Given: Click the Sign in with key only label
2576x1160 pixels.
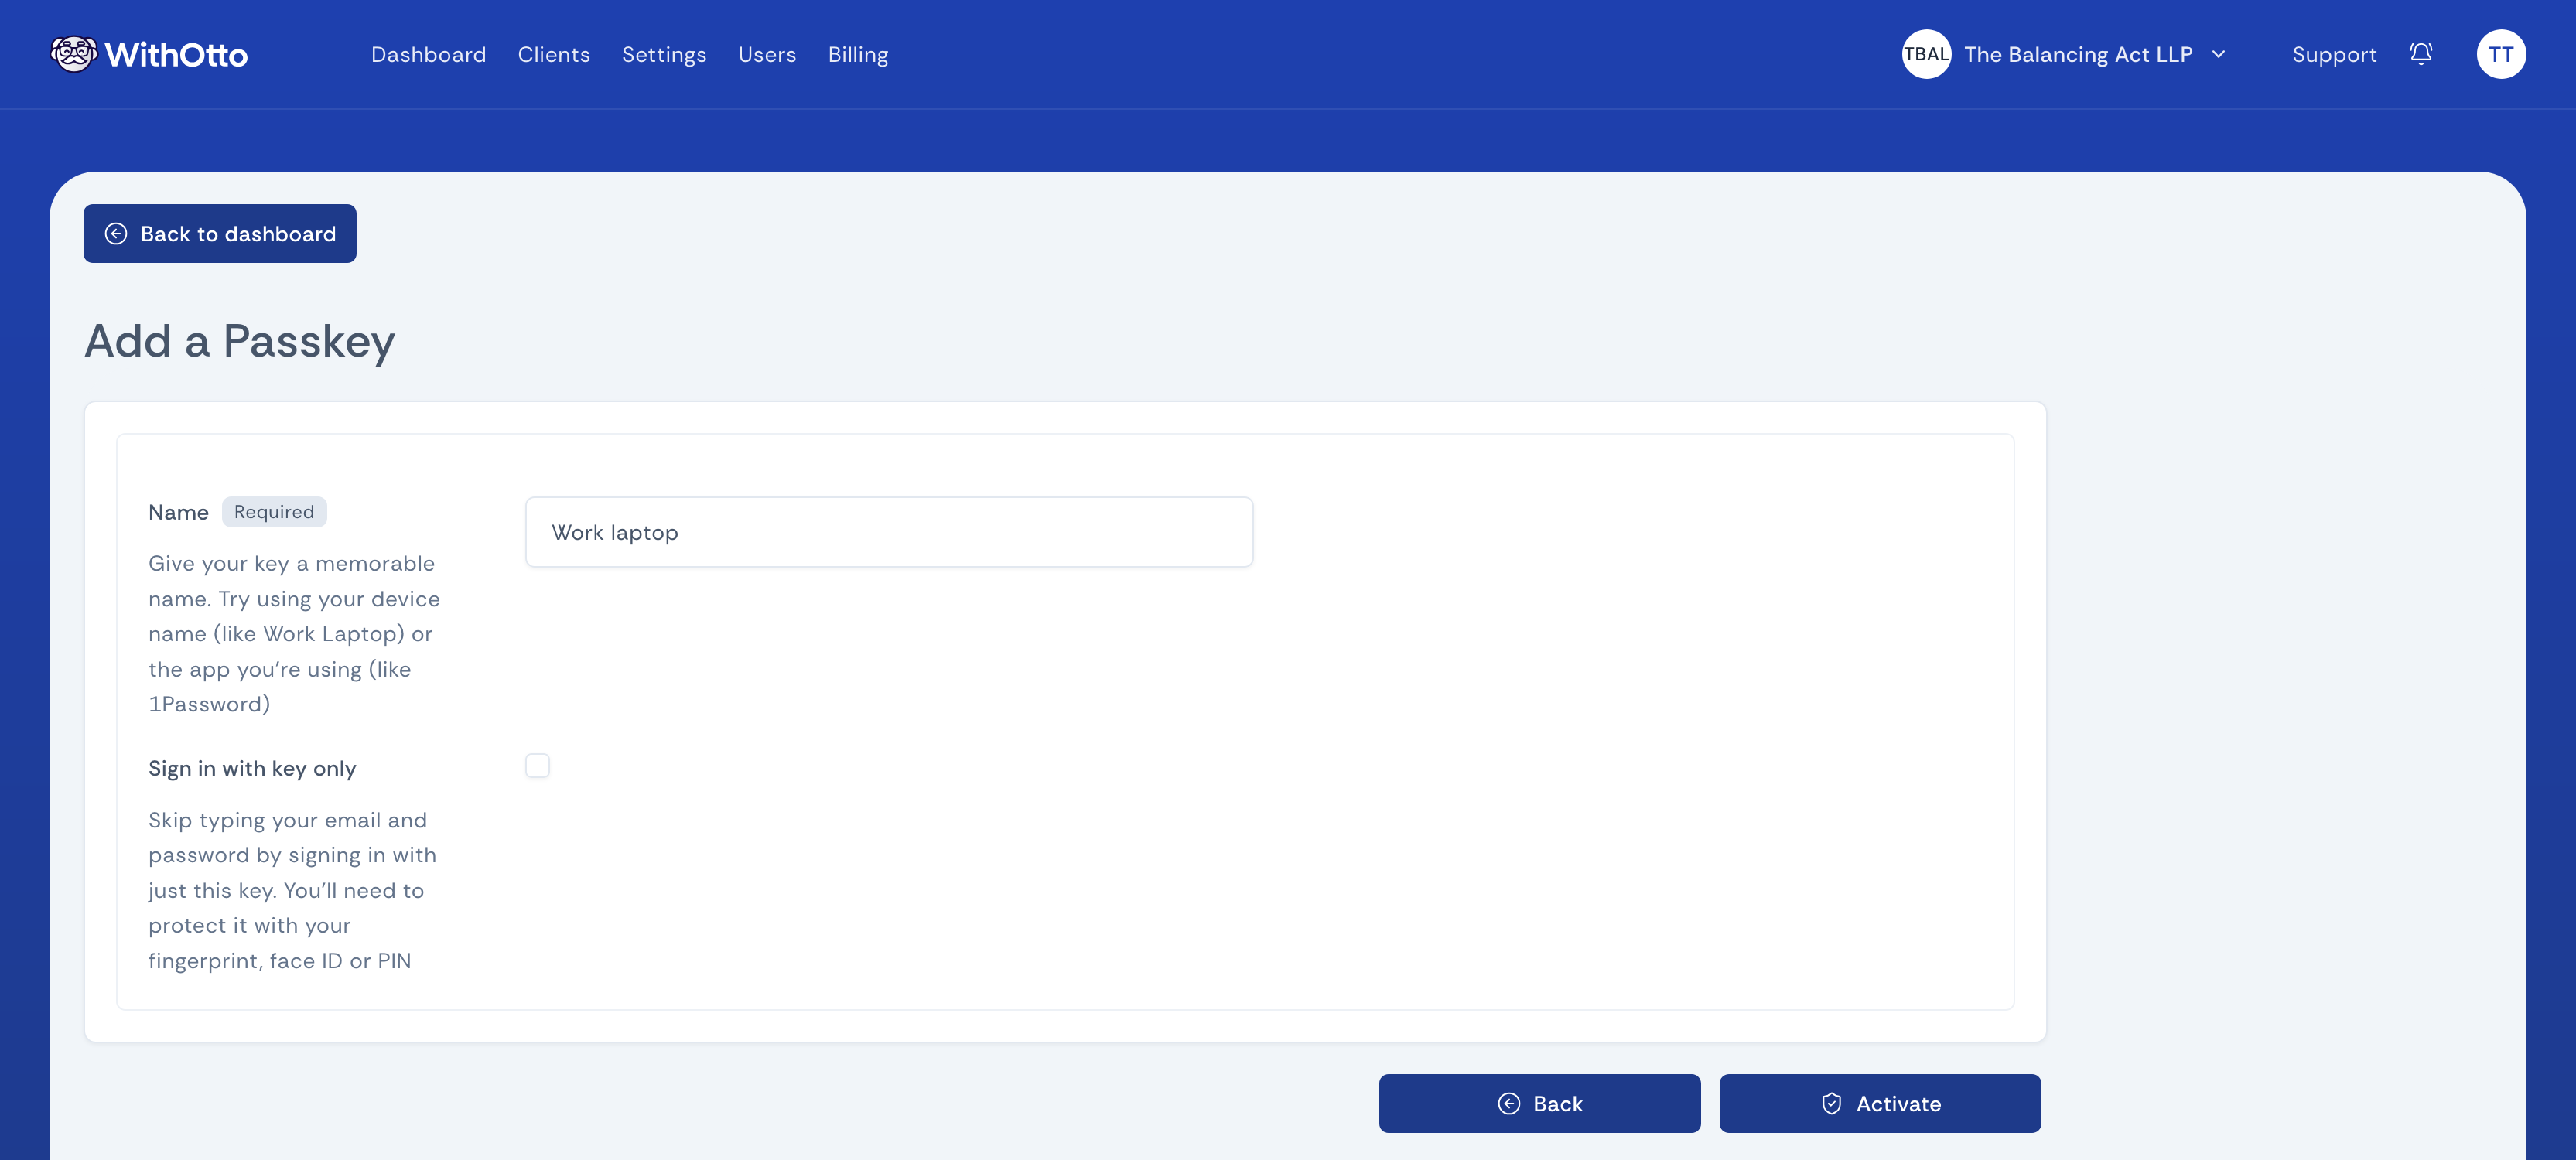Looking at the screenshot, I should (x=252, y=768).
